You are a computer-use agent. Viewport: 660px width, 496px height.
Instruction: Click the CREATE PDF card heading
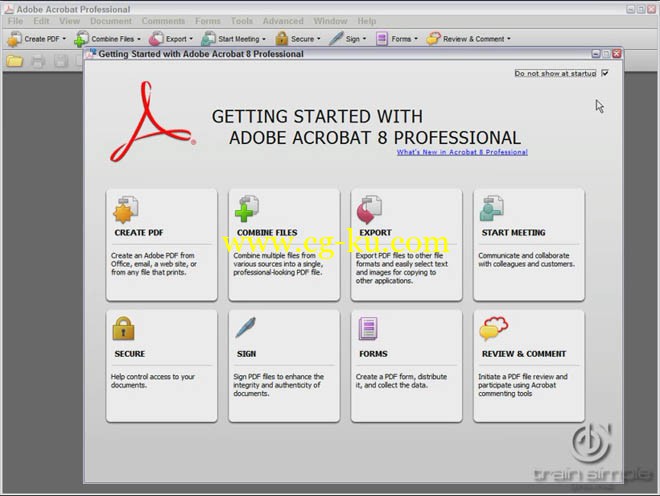(x=139, y=232)
